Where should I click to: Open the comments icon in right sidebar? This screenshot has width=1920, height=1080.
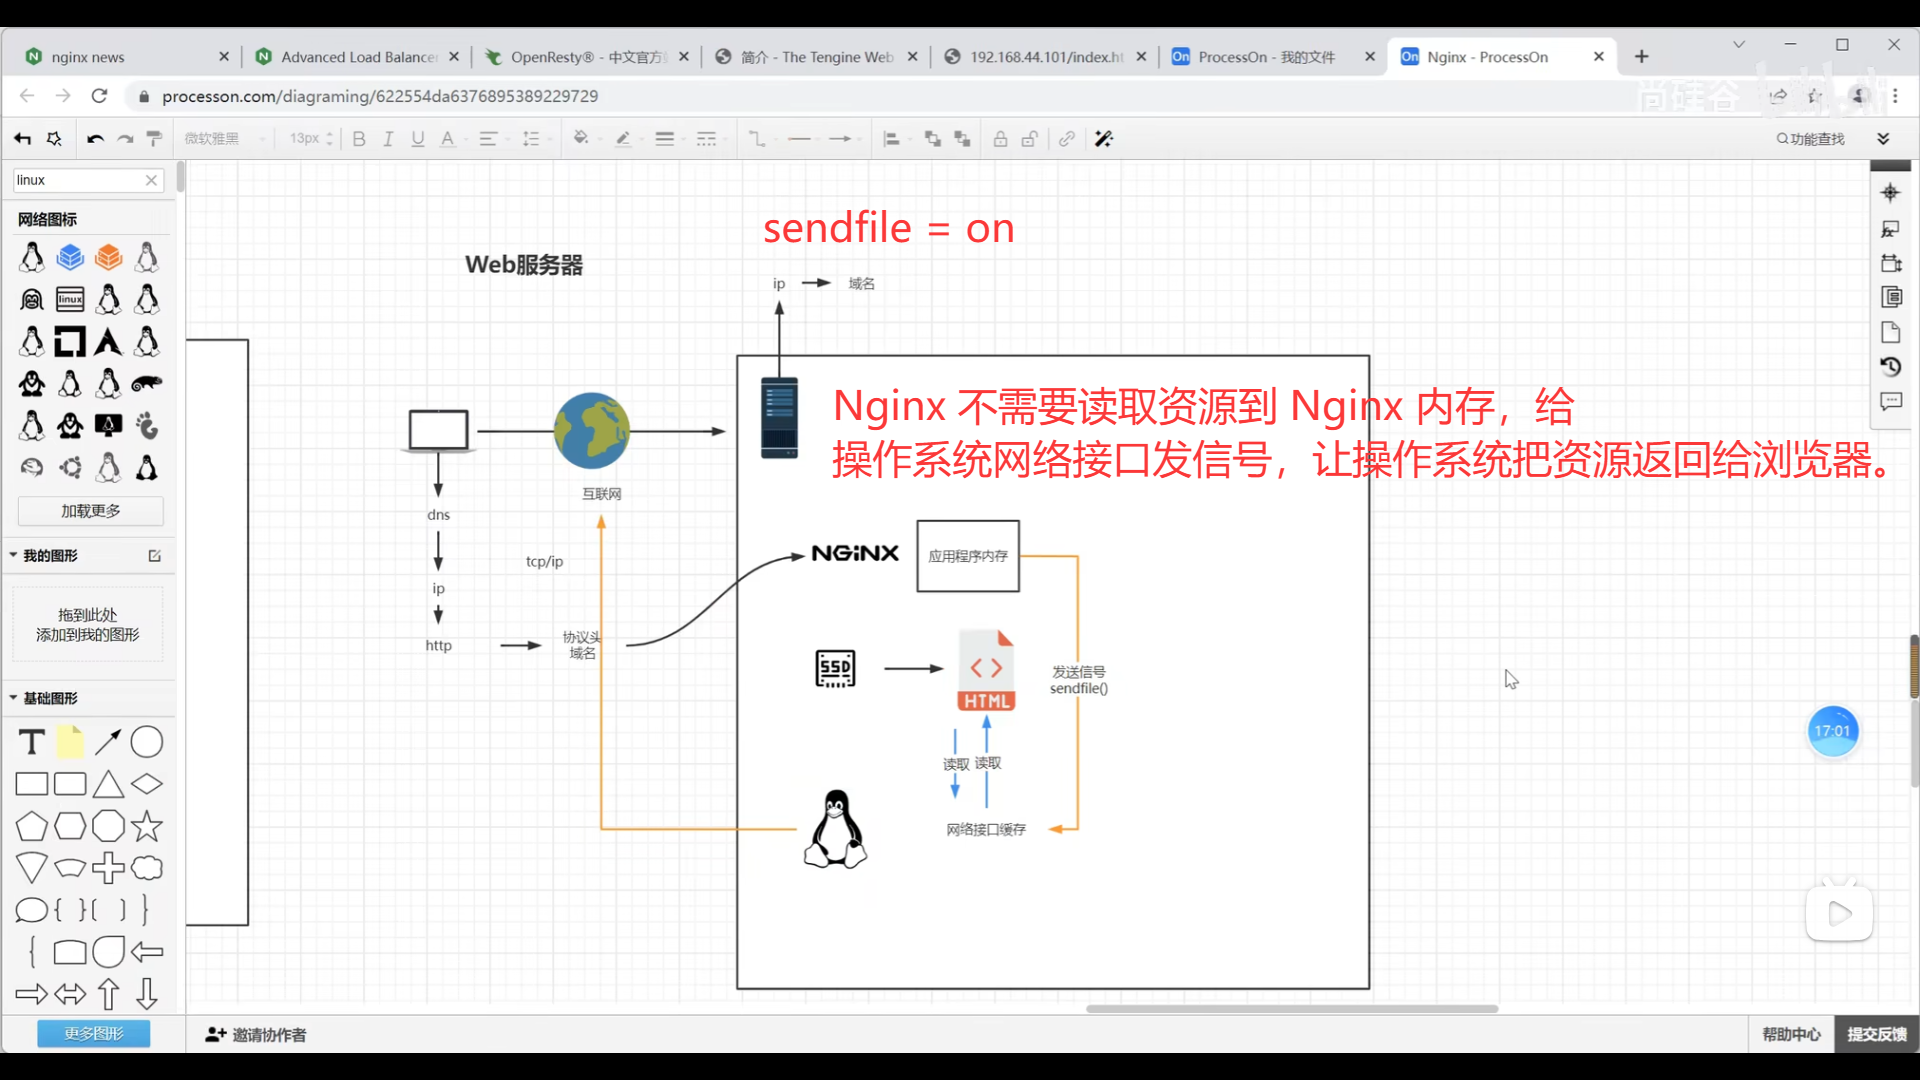[1890, 401]
